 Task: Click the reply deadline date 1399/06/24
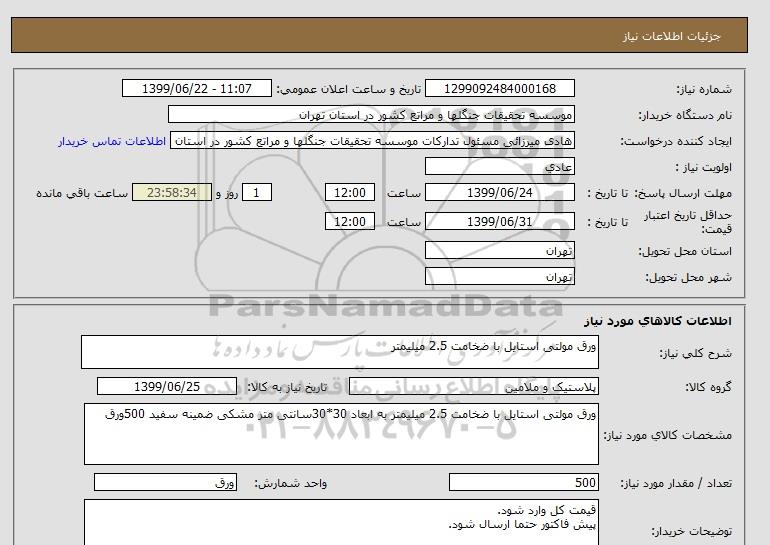(499, 192)
